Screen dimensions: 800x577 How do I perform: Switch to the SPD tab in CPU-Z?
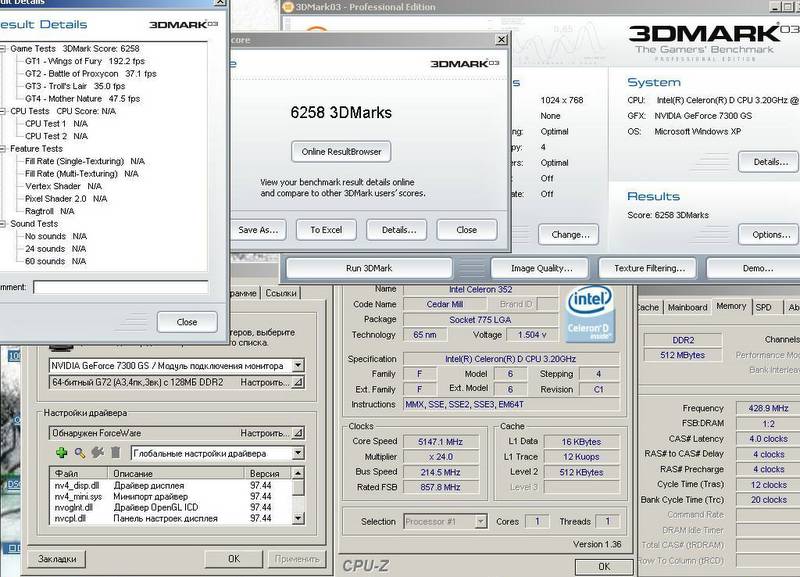coord(766,307)
